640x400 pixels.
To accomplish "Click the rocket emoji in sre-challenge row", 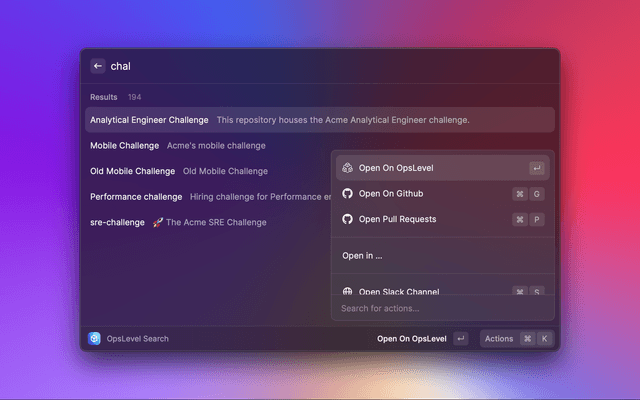I will coord(158,222).
